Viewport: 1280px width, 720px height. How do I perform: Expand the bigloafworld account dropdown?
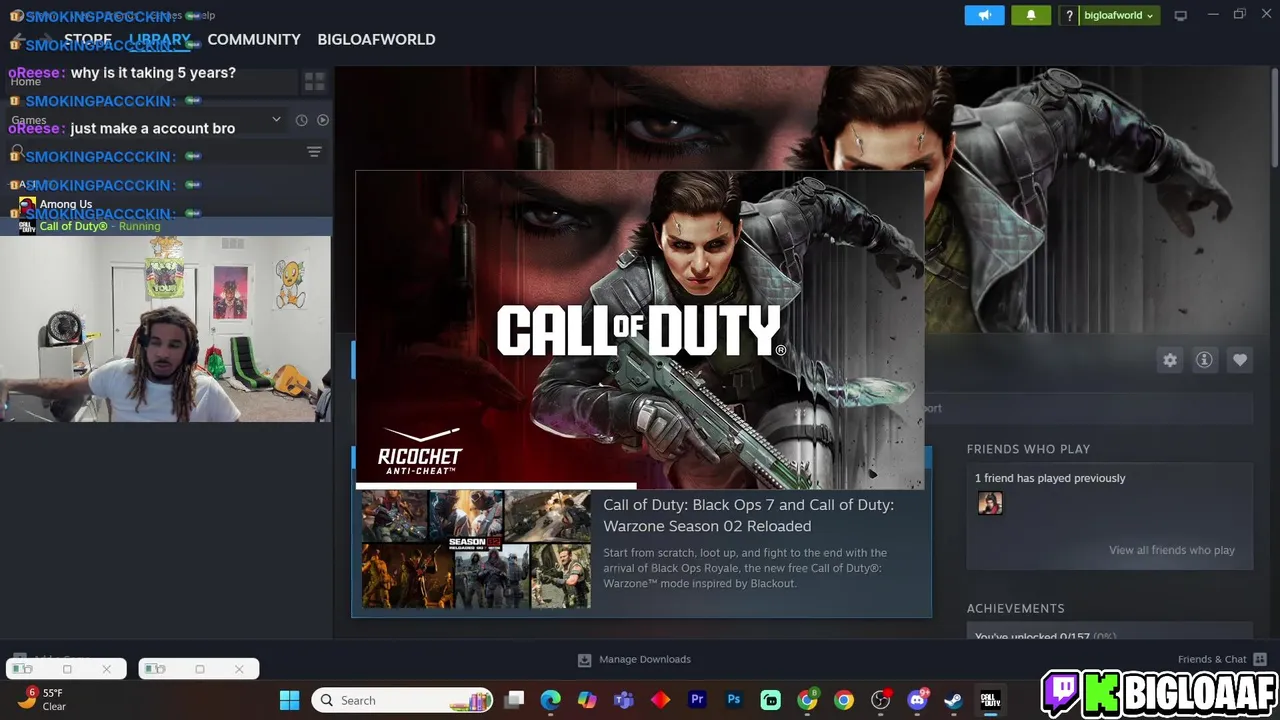(1118, 15)
